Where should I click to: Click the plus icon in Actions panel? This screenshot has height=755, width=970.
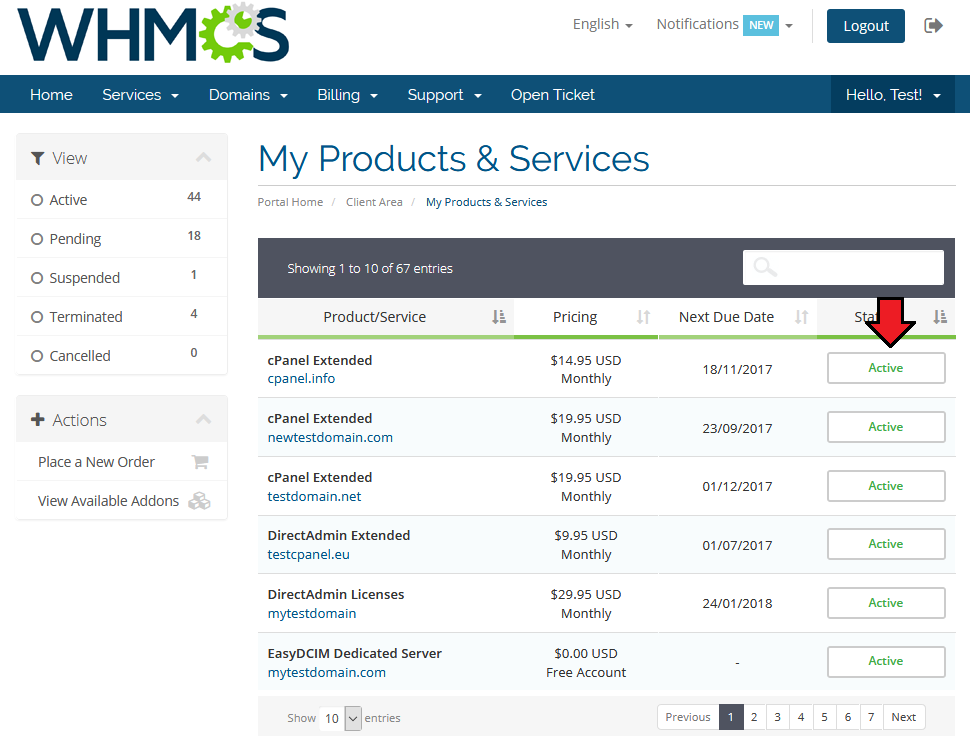coord(38,420)
